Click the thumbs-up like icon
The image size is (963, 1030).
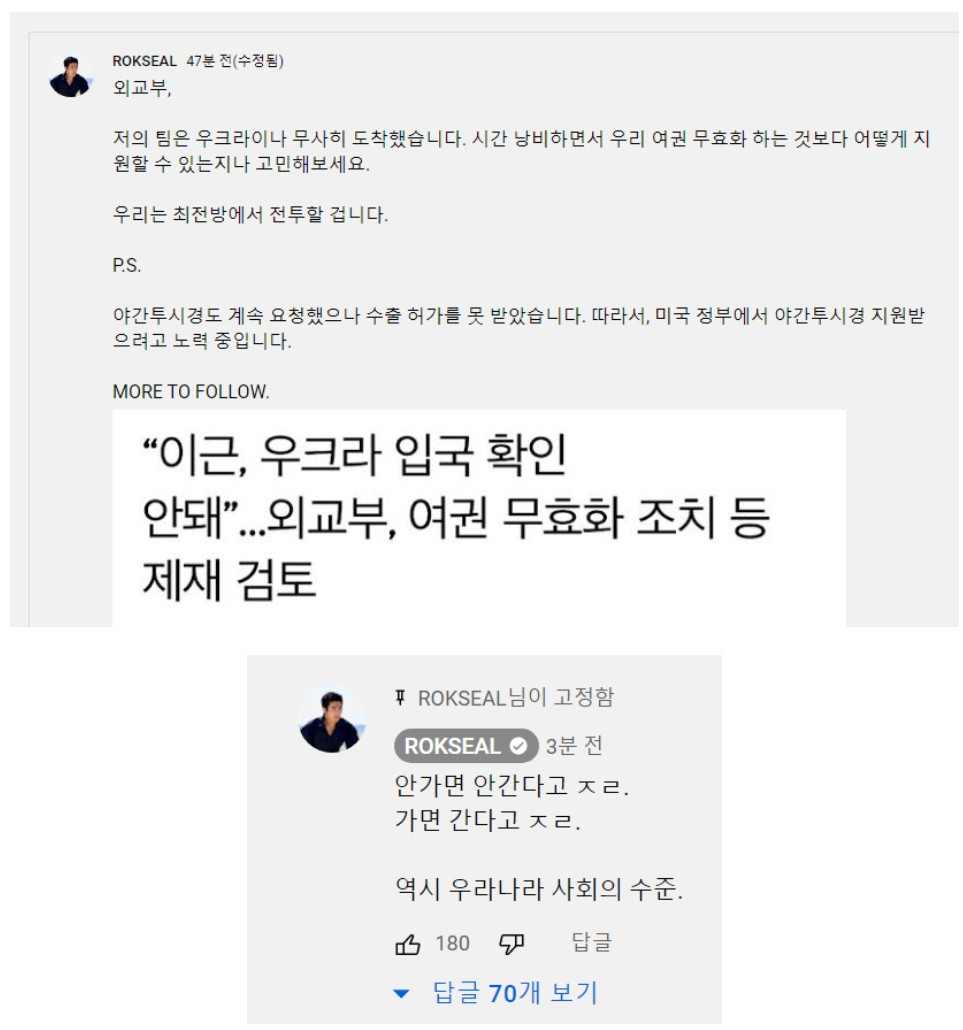407,945
